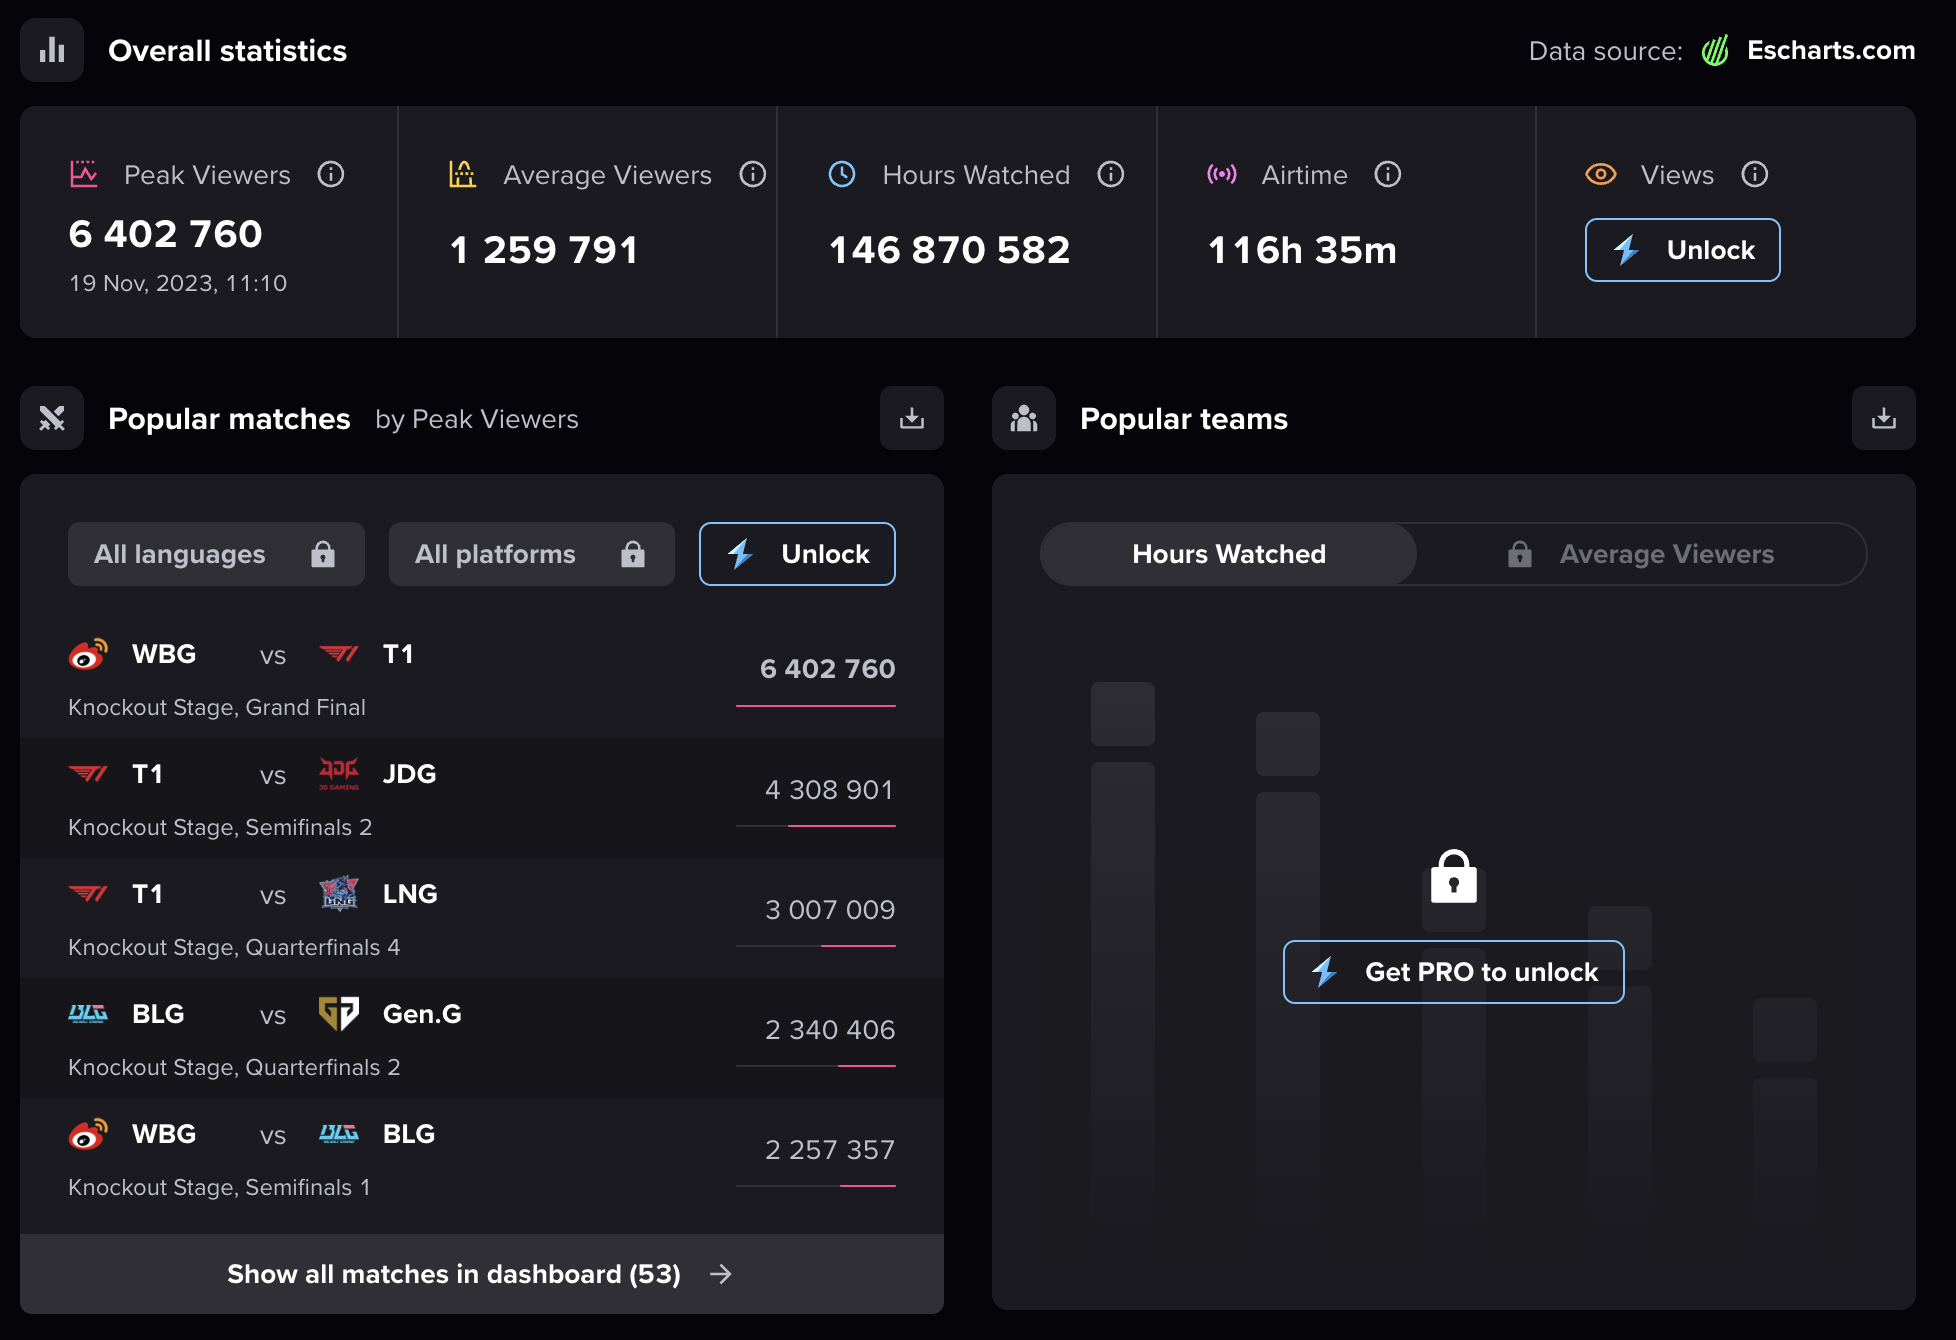
Task: Click Peak Viewers info icon
Action: [x=331, y=175]
